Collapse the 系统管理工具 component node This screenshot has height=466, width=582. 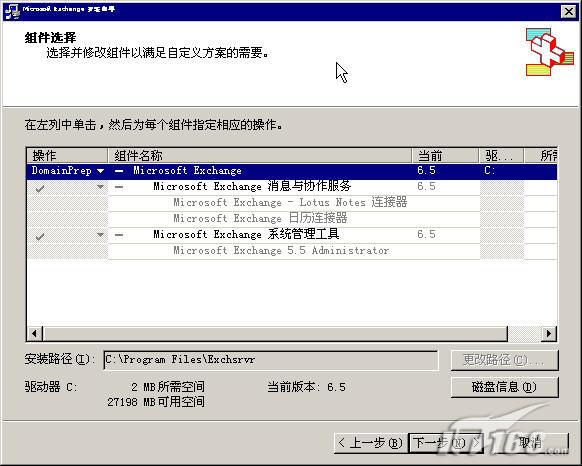[x=119, y=235]
